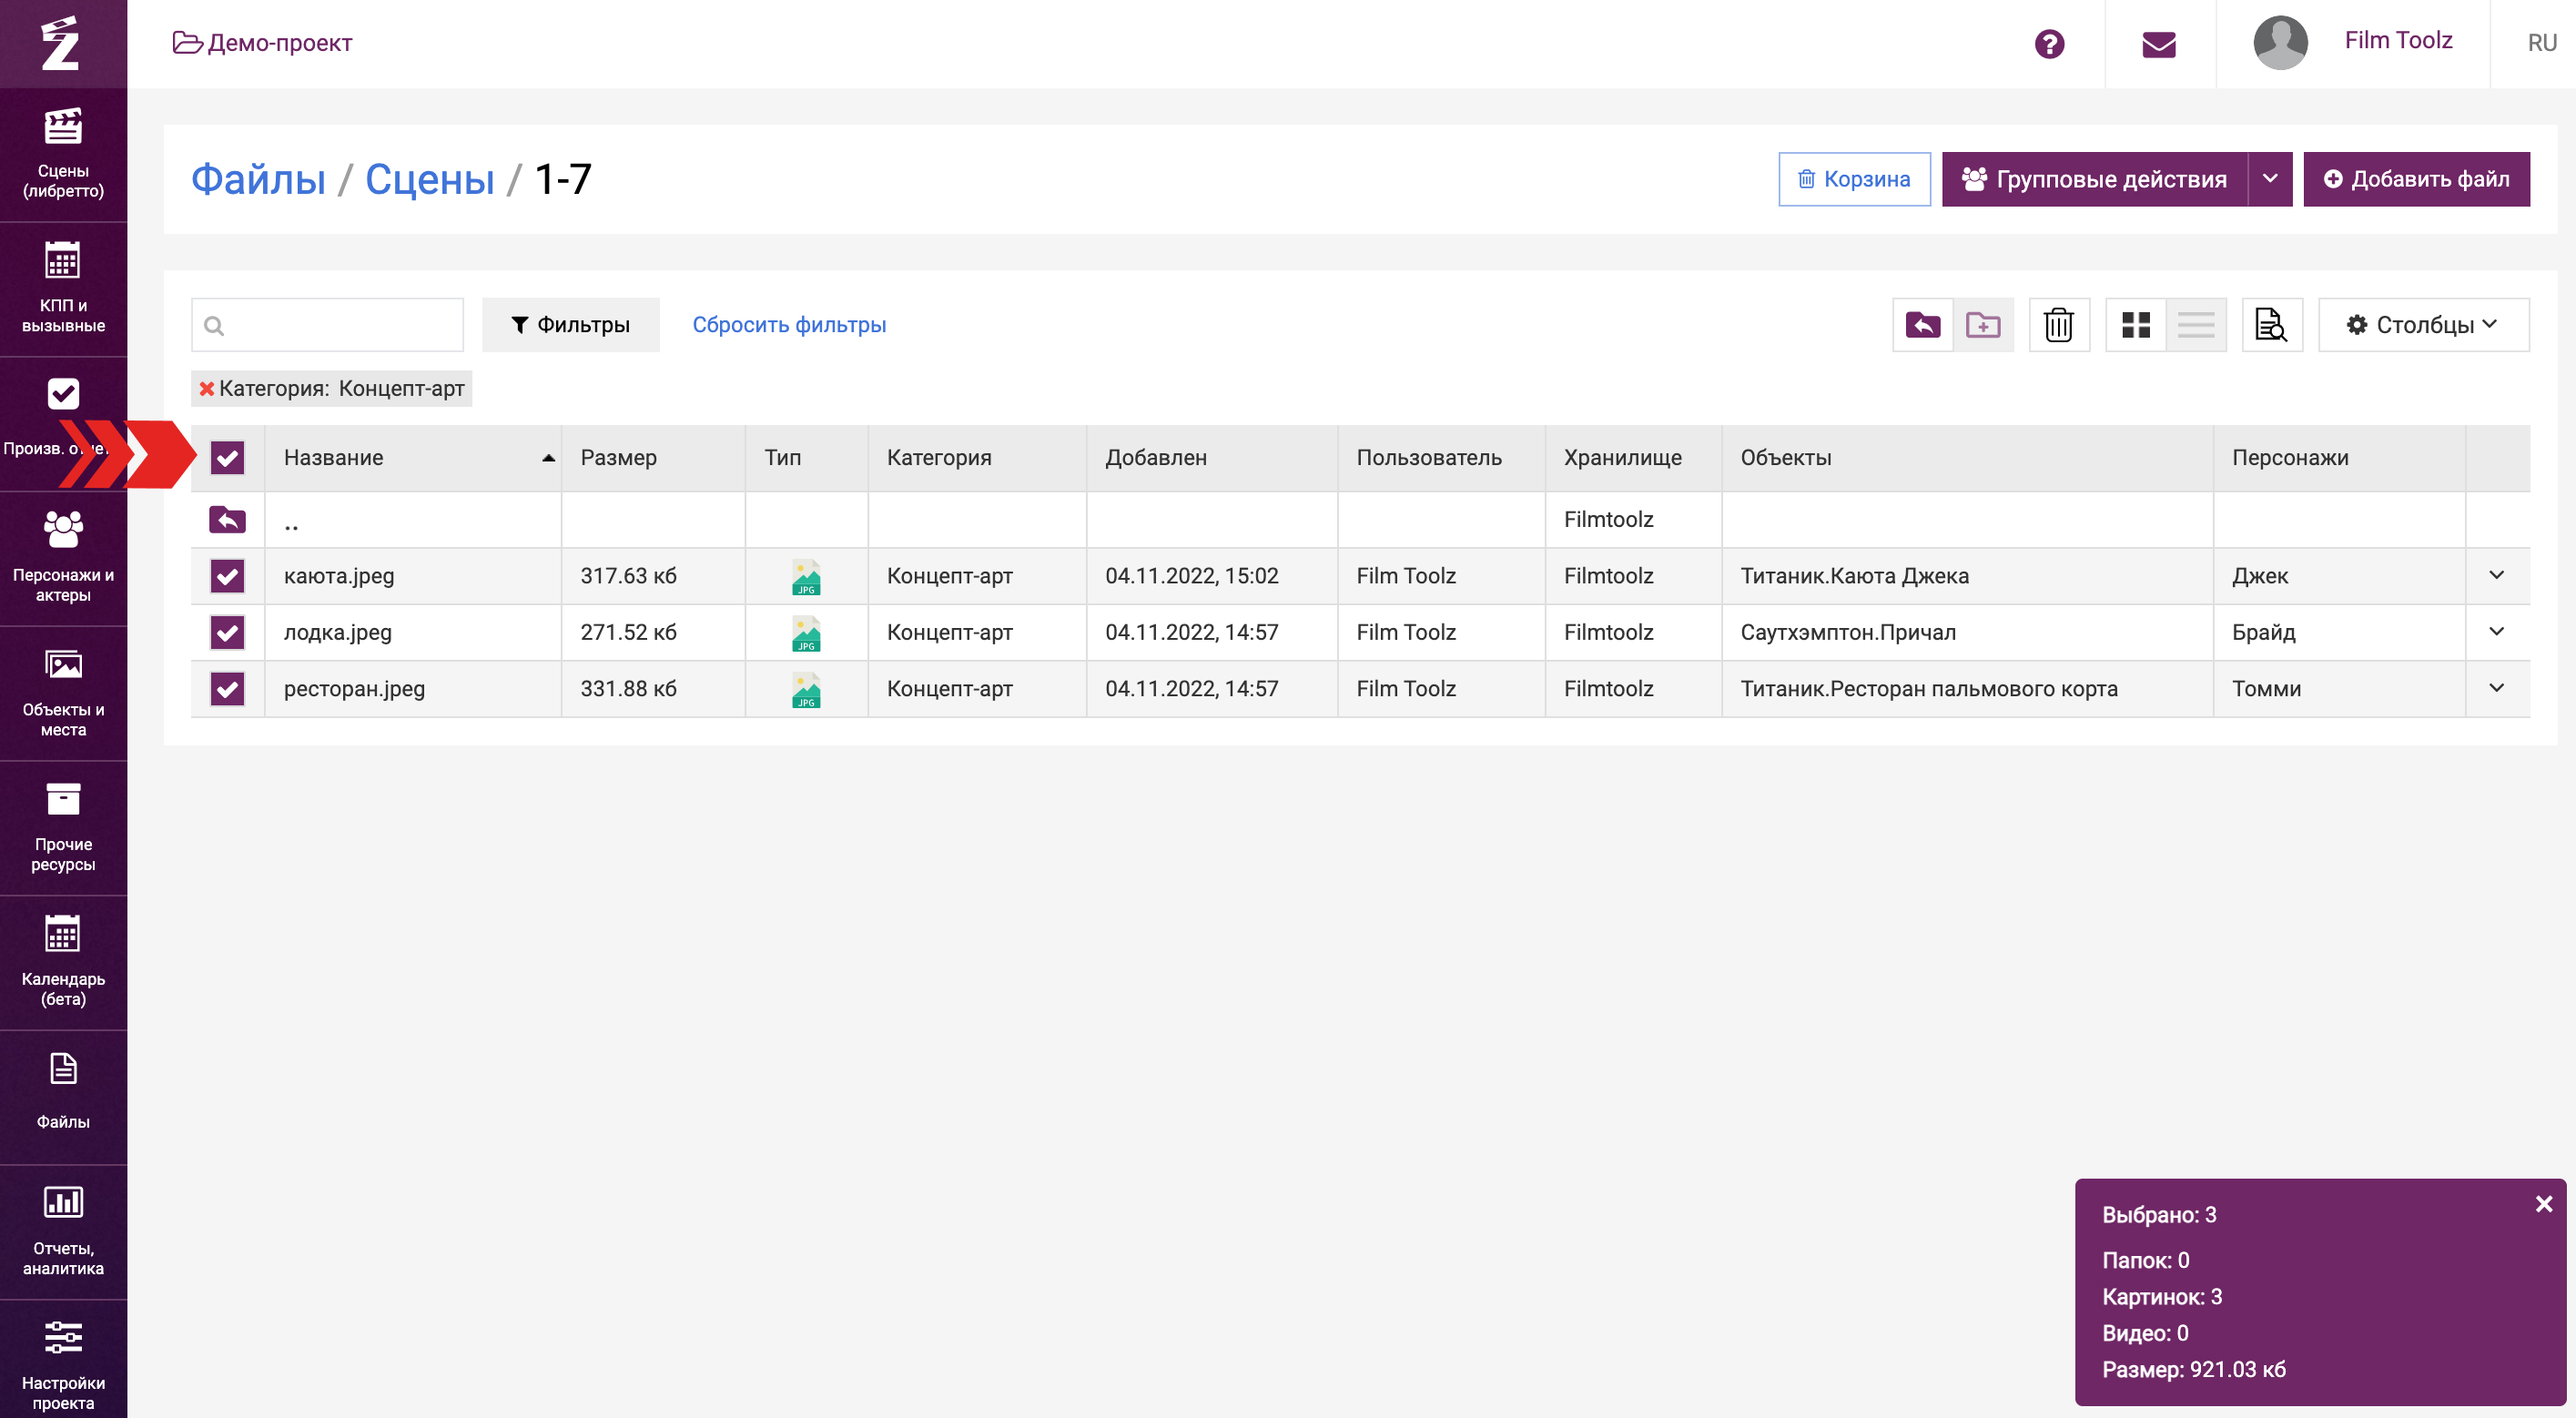
Task: Click the help question mark icon
Action: coord(2049,44)
